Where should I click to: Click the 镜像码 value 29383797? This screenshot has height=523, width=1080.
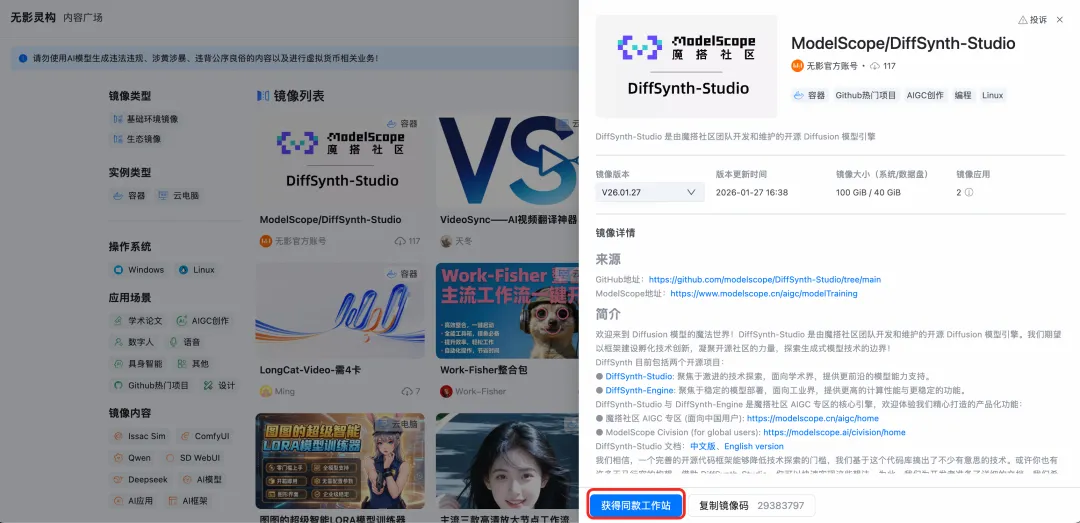point(780,505)
